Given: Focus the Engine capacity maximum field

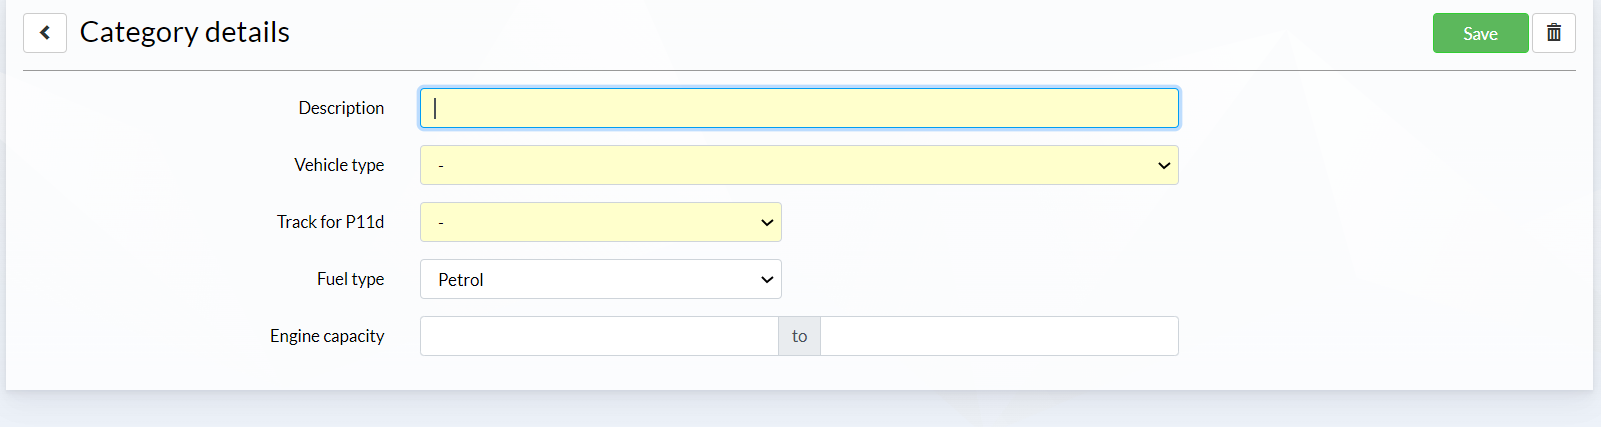Looking at the screenshot, I should pyautogui.click(x=999, y=336).
